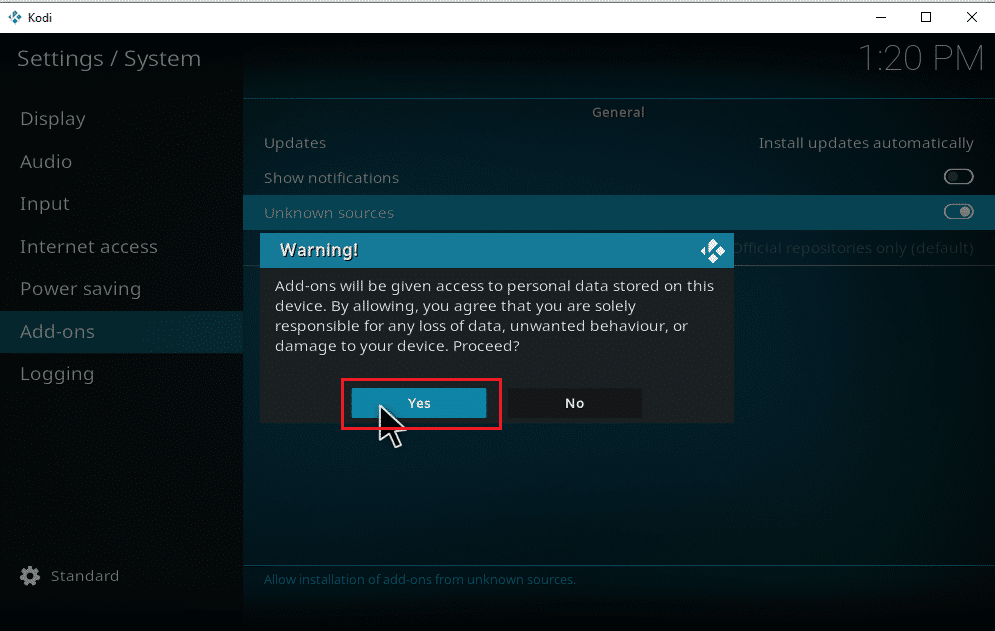Open the Updates option set to Install updates automatically
Screen dimensions: 995x631
tap(865, 143)
